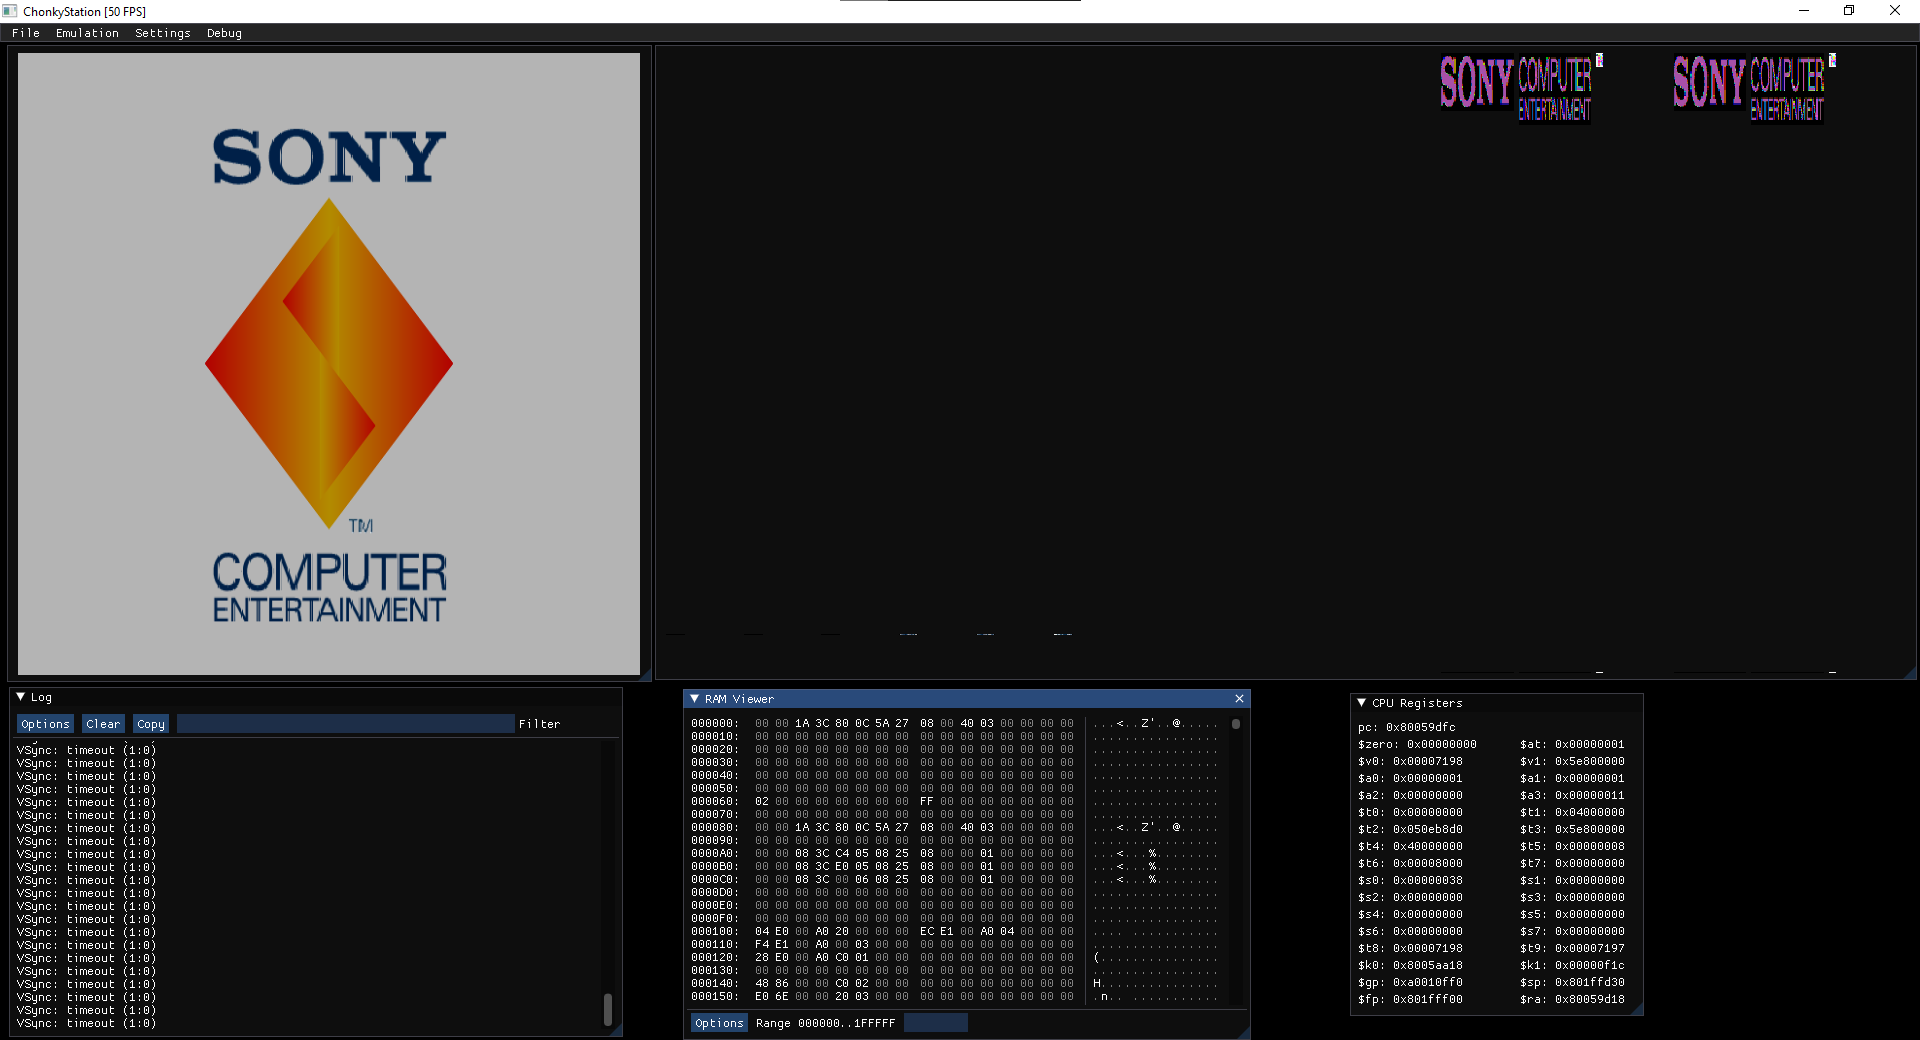
Task: Focus the log Filter input field
Action: click(x=345, y=724)
